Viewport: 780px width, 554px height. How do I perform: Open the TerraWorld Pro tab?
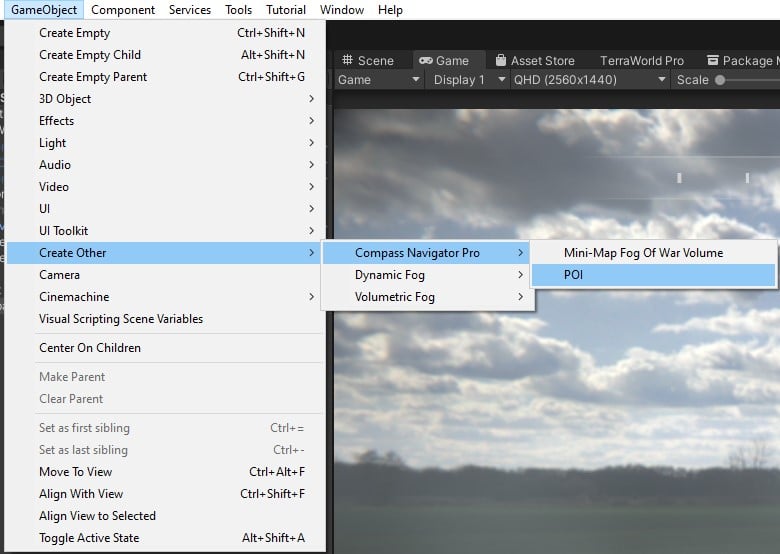click(x=642, y=61)
